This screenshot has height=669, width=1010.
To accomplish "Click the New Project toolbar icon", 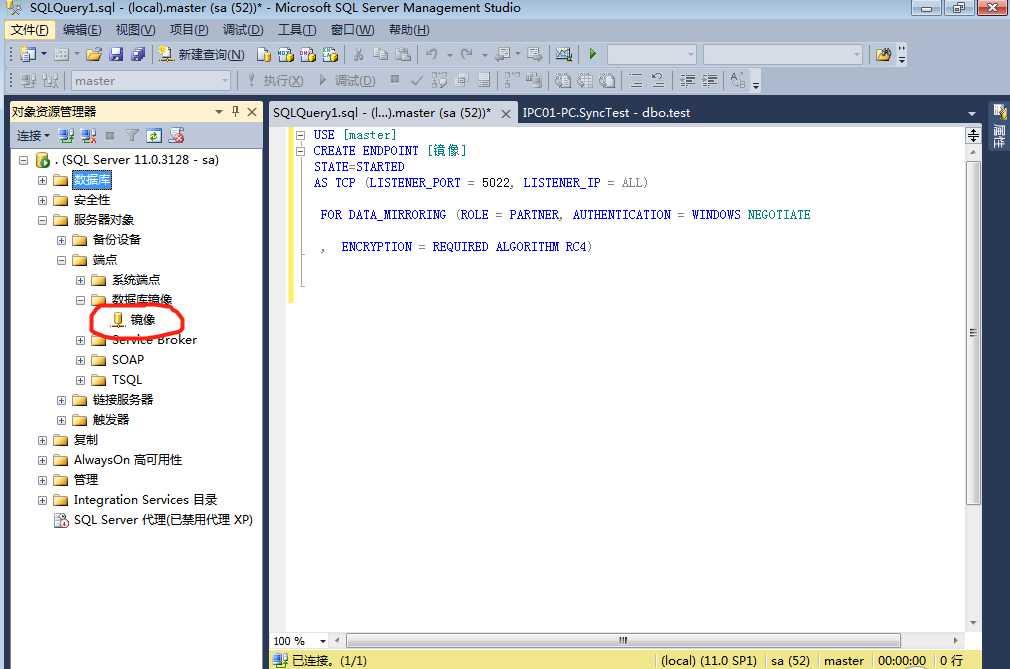I will [x=28, y=55].
